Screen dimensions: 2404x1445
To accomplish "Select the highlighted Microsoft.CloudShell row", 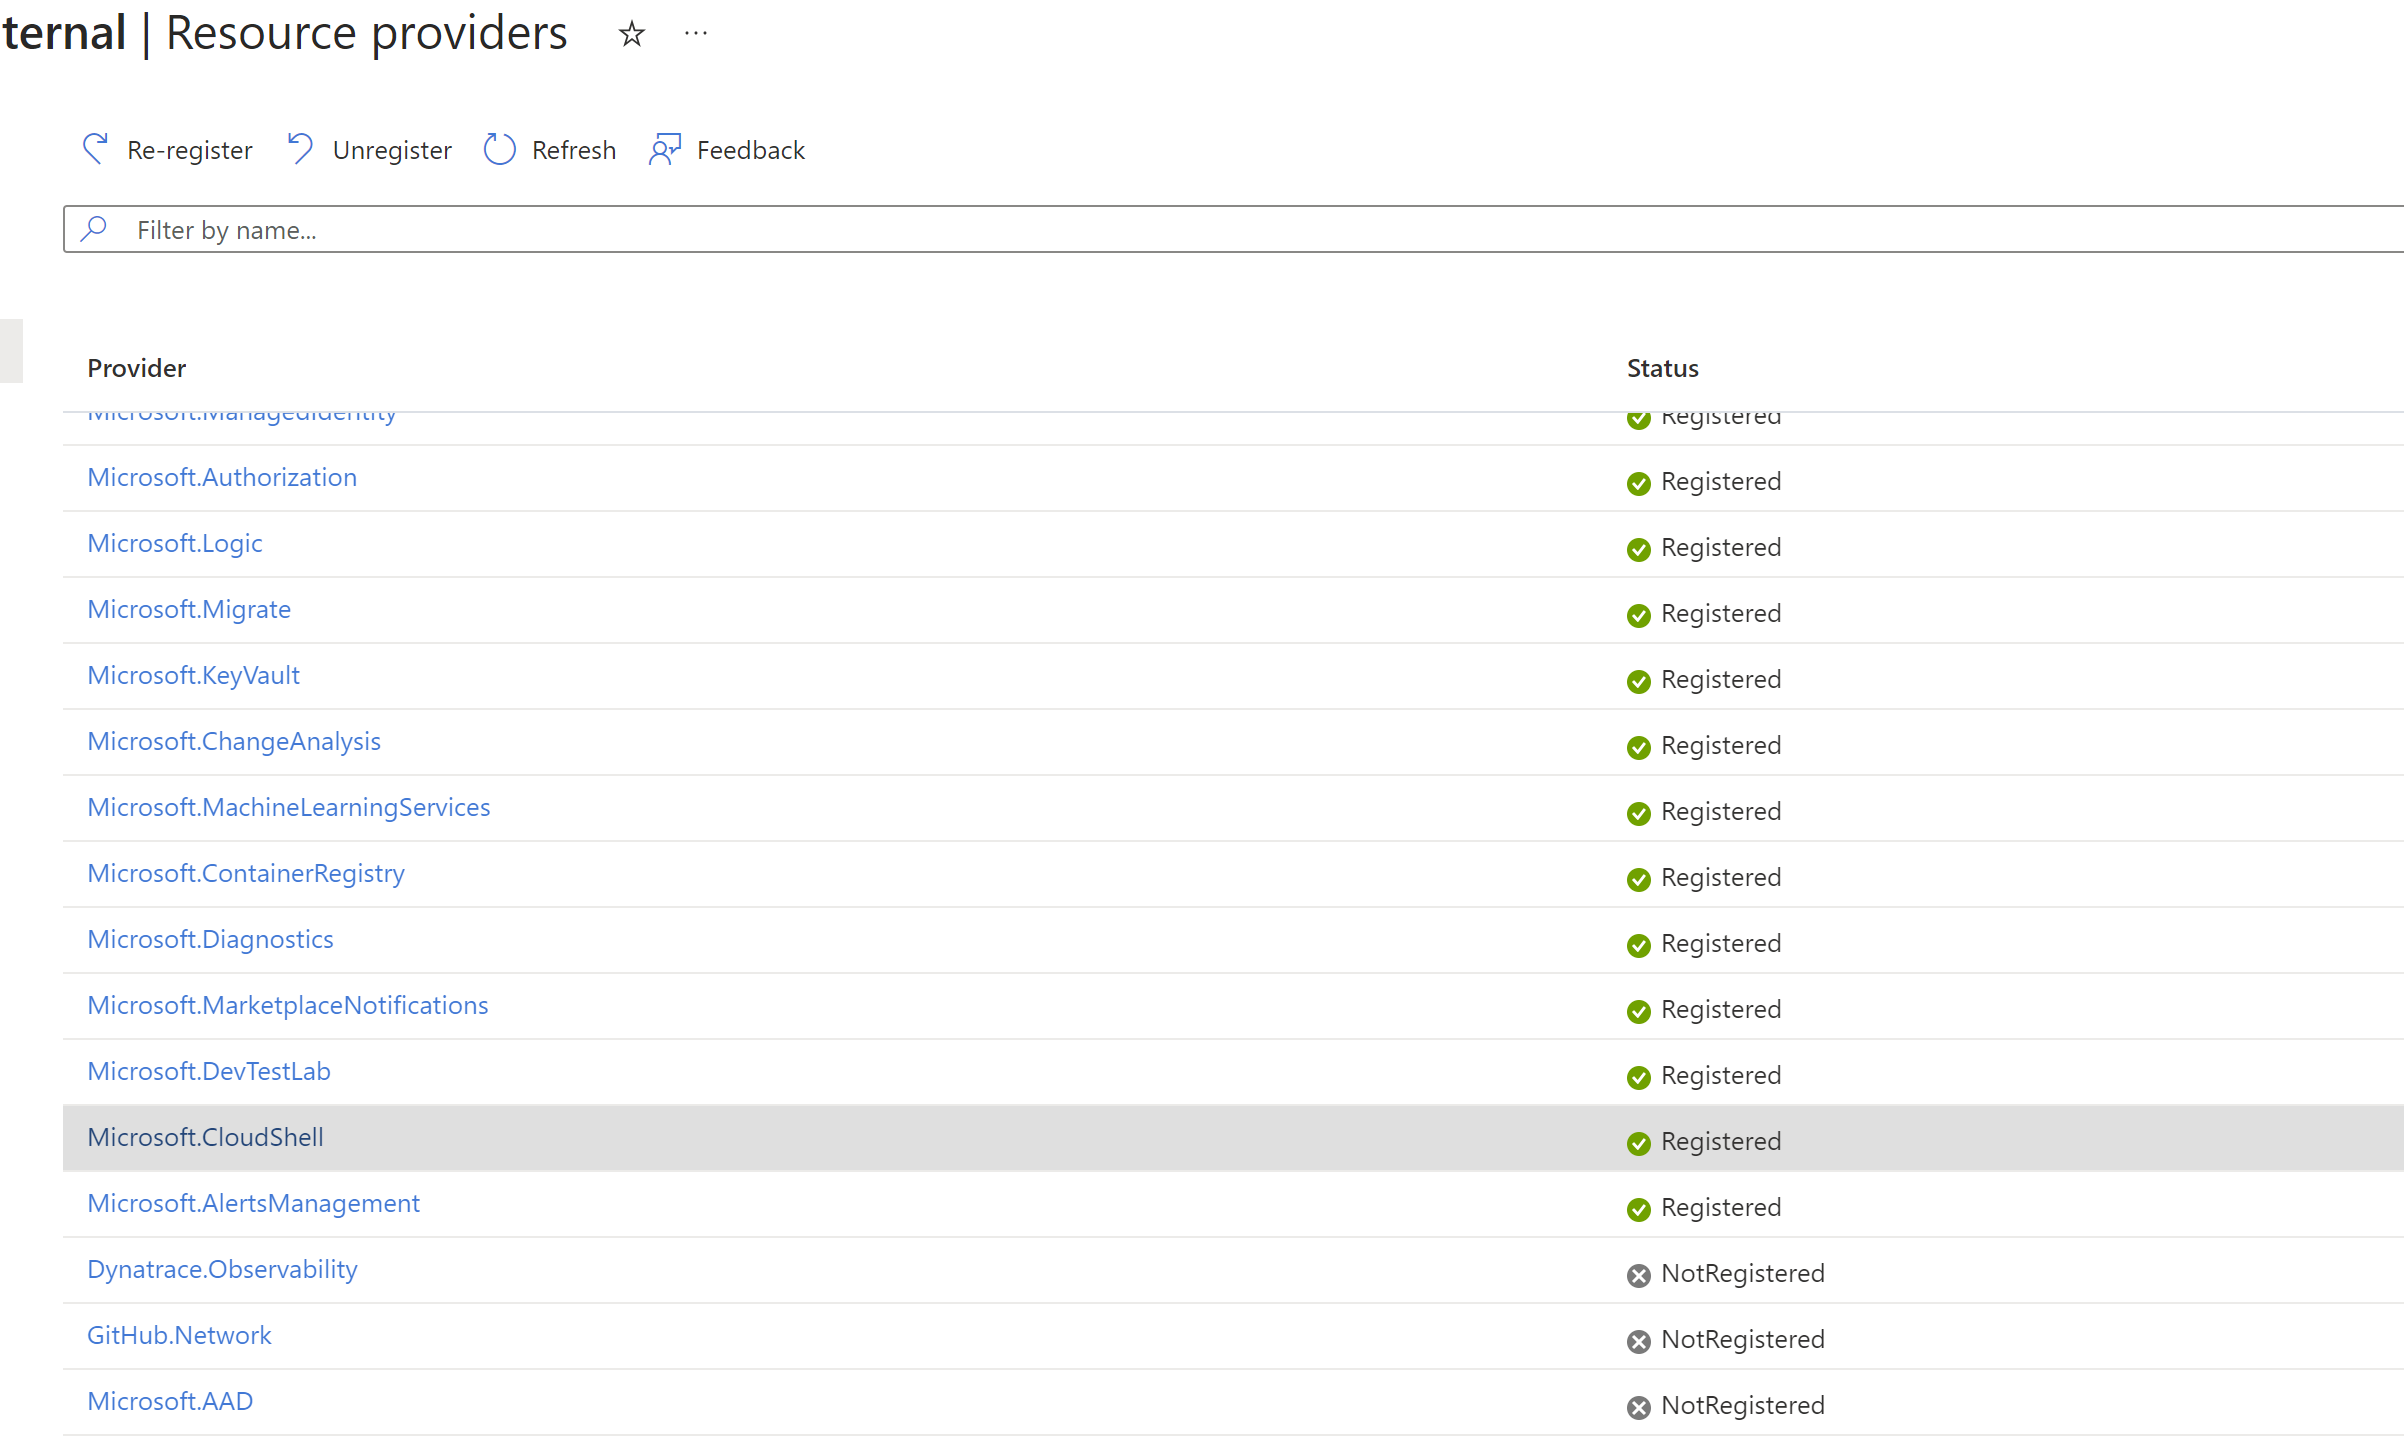I will [x=1233, y=1138].
